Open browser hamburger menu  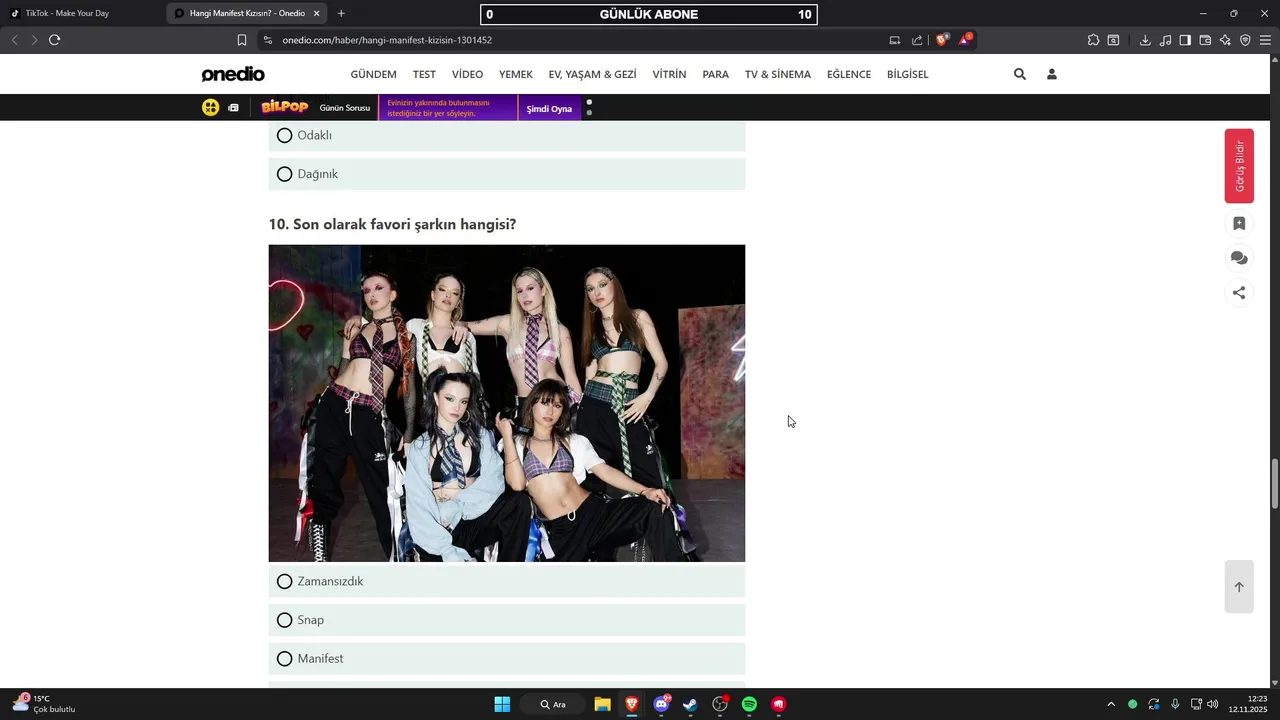pos(1265,40)
